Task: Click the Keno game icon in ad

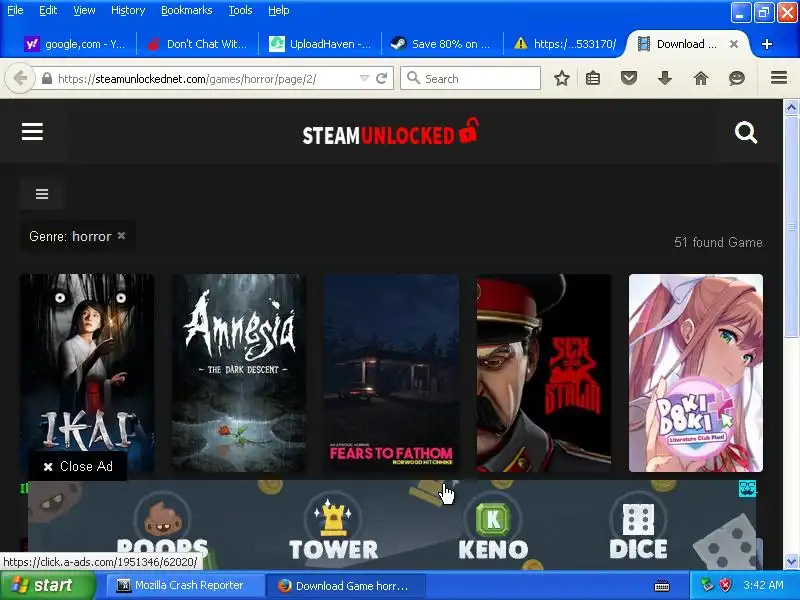Action: [x=492, y=518]
